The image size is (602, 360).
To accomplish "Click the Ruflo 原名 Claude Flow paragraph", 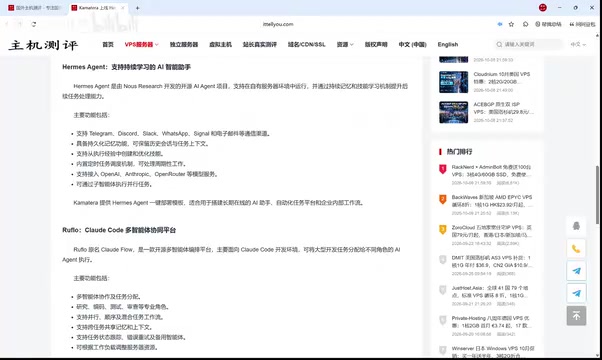I will (231, 254).
